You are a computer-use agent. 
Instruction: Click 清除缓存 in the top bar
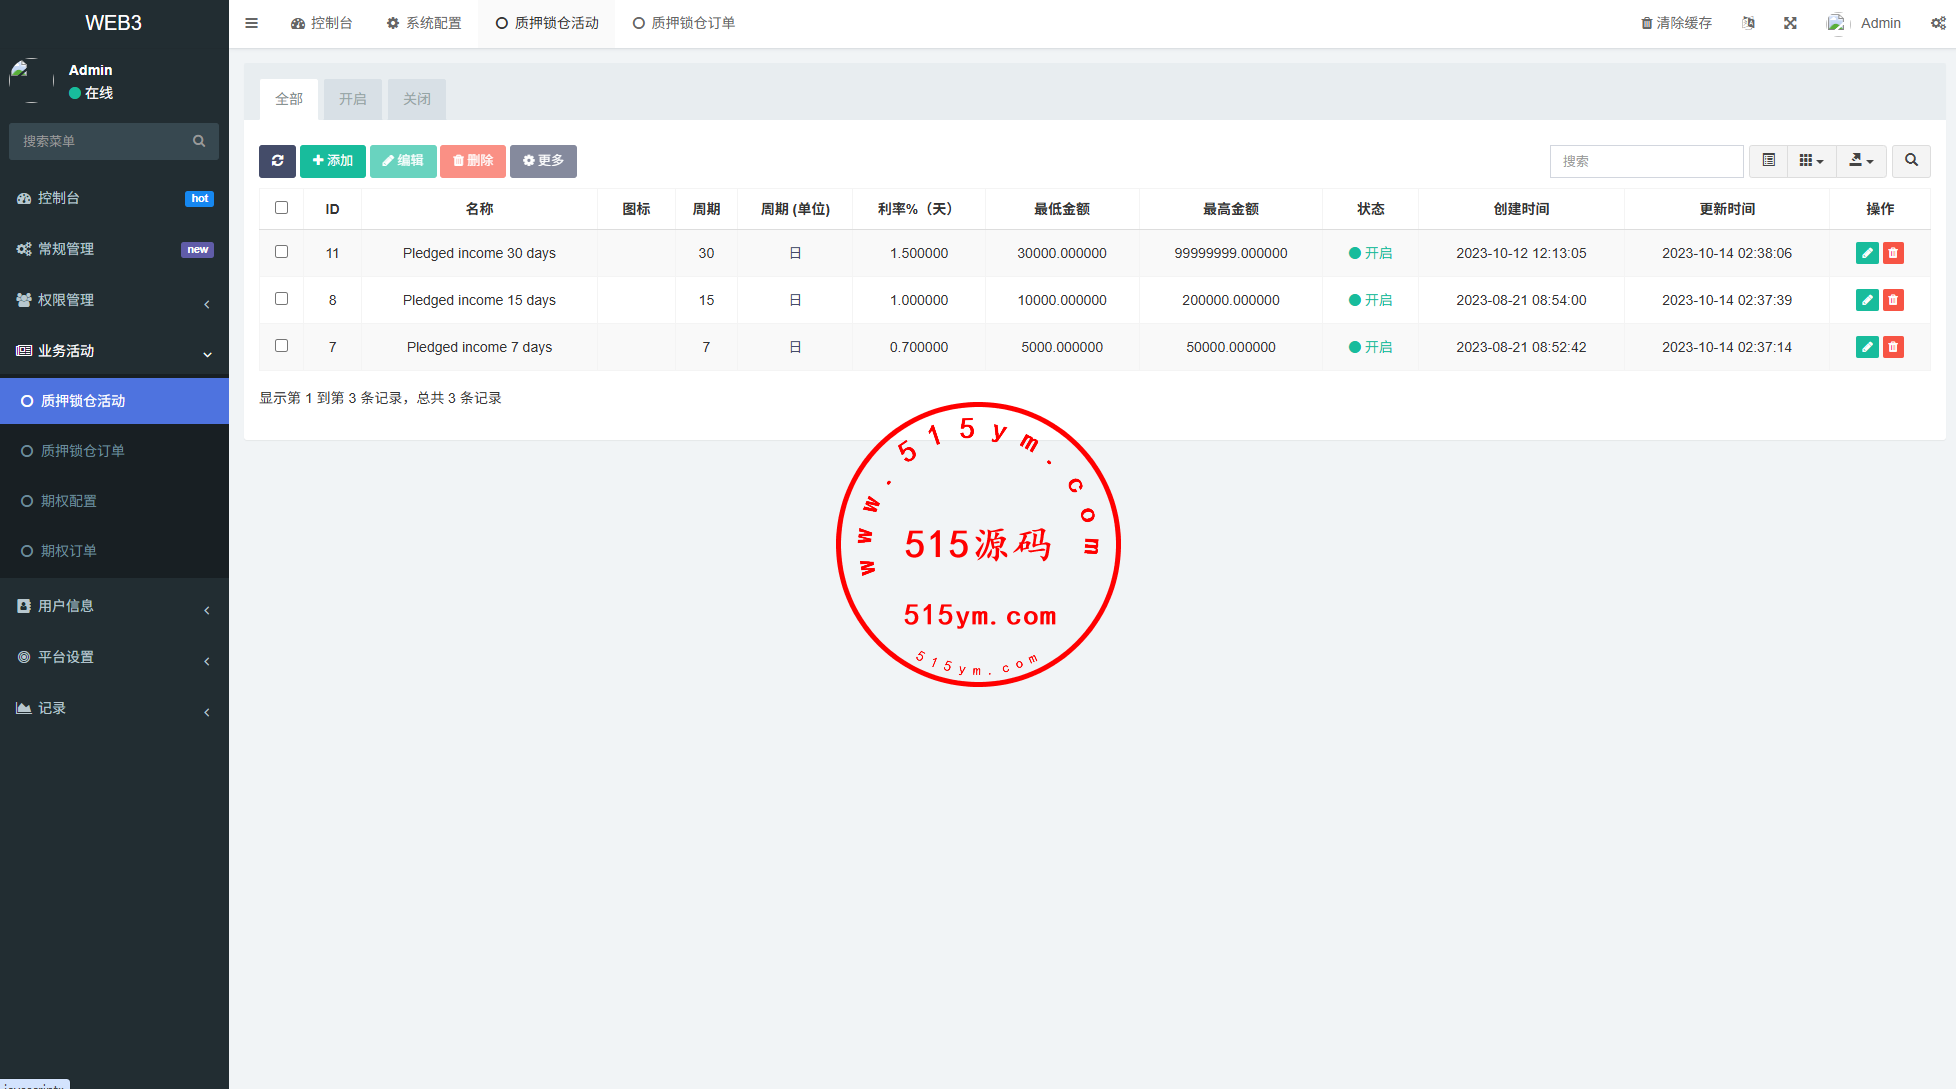[1676, 23]
